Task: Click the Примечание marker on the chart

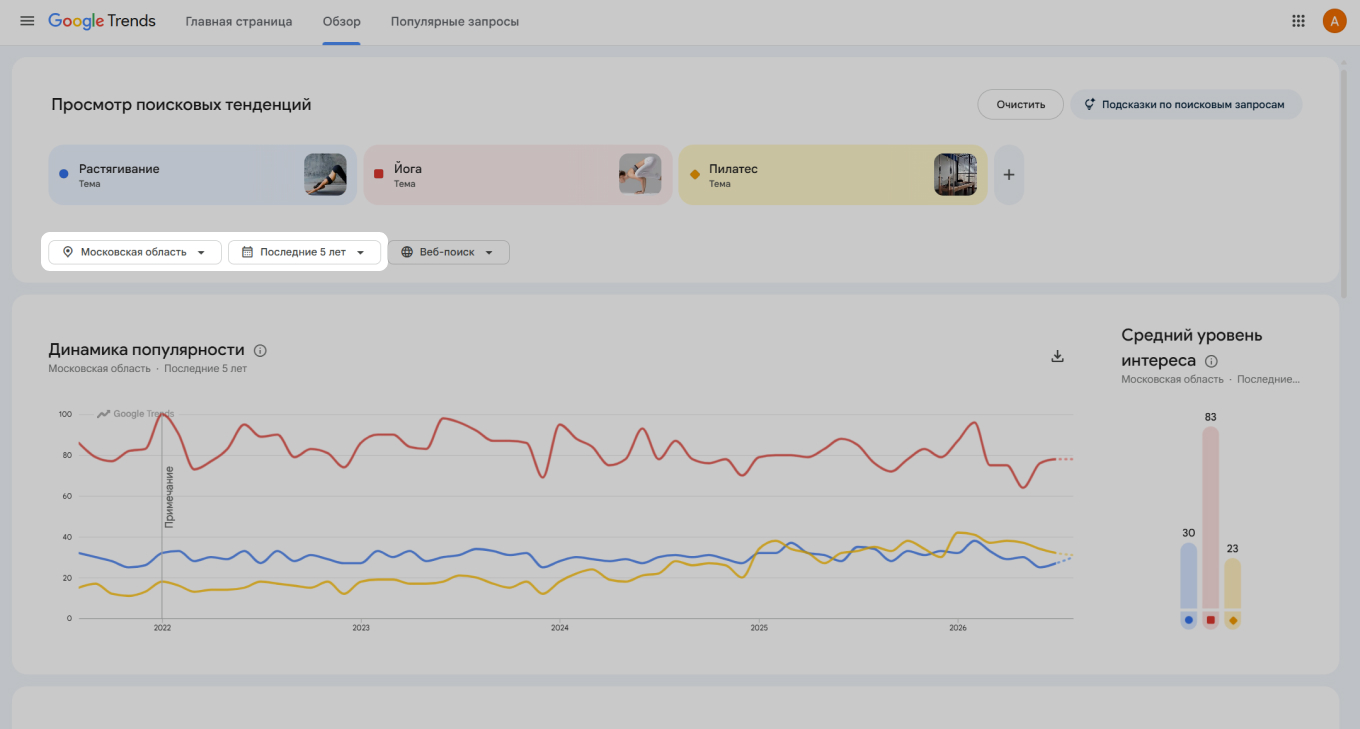Action: point(169,496)
